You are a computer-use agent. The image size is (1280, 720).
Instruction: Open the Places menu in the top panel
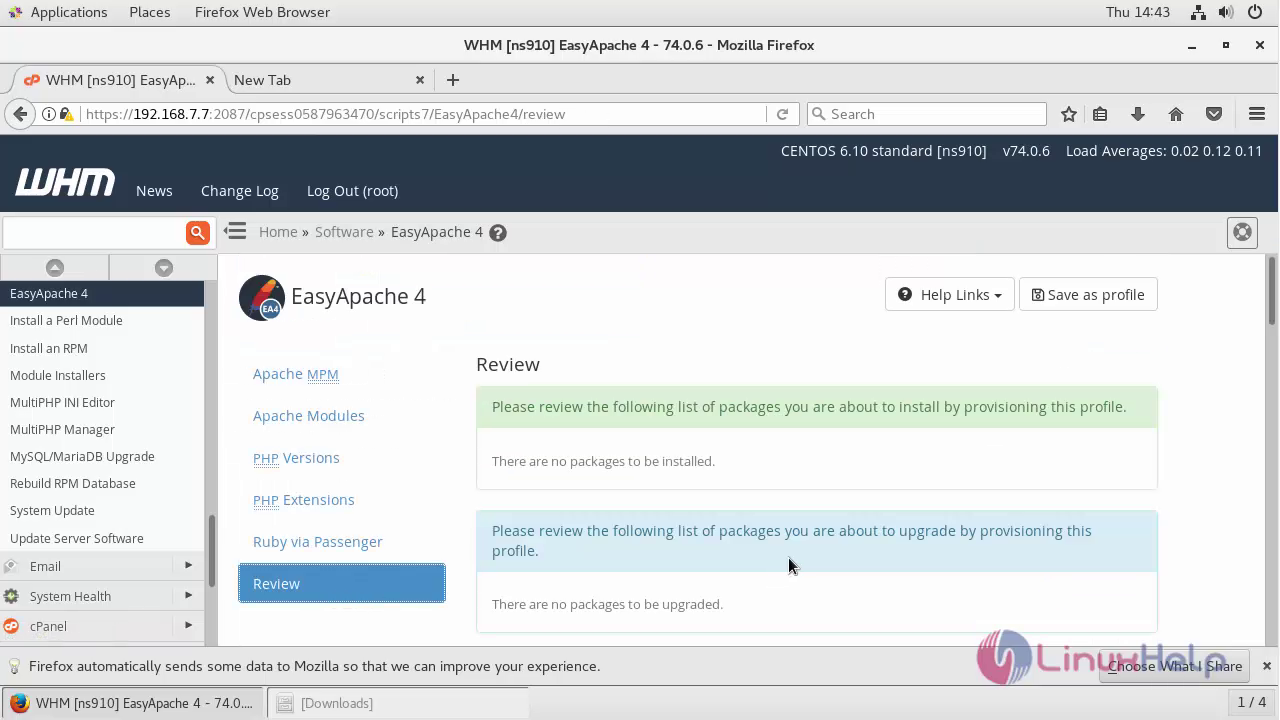pyautogui.click(x=150, y=12)
